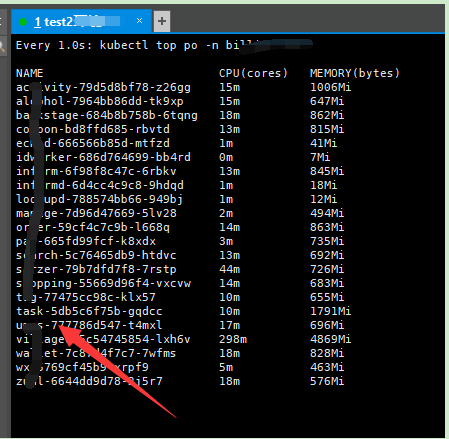Click the 298m CPU value
Viewport: 449px width, 439px height.
pos(233,339)
